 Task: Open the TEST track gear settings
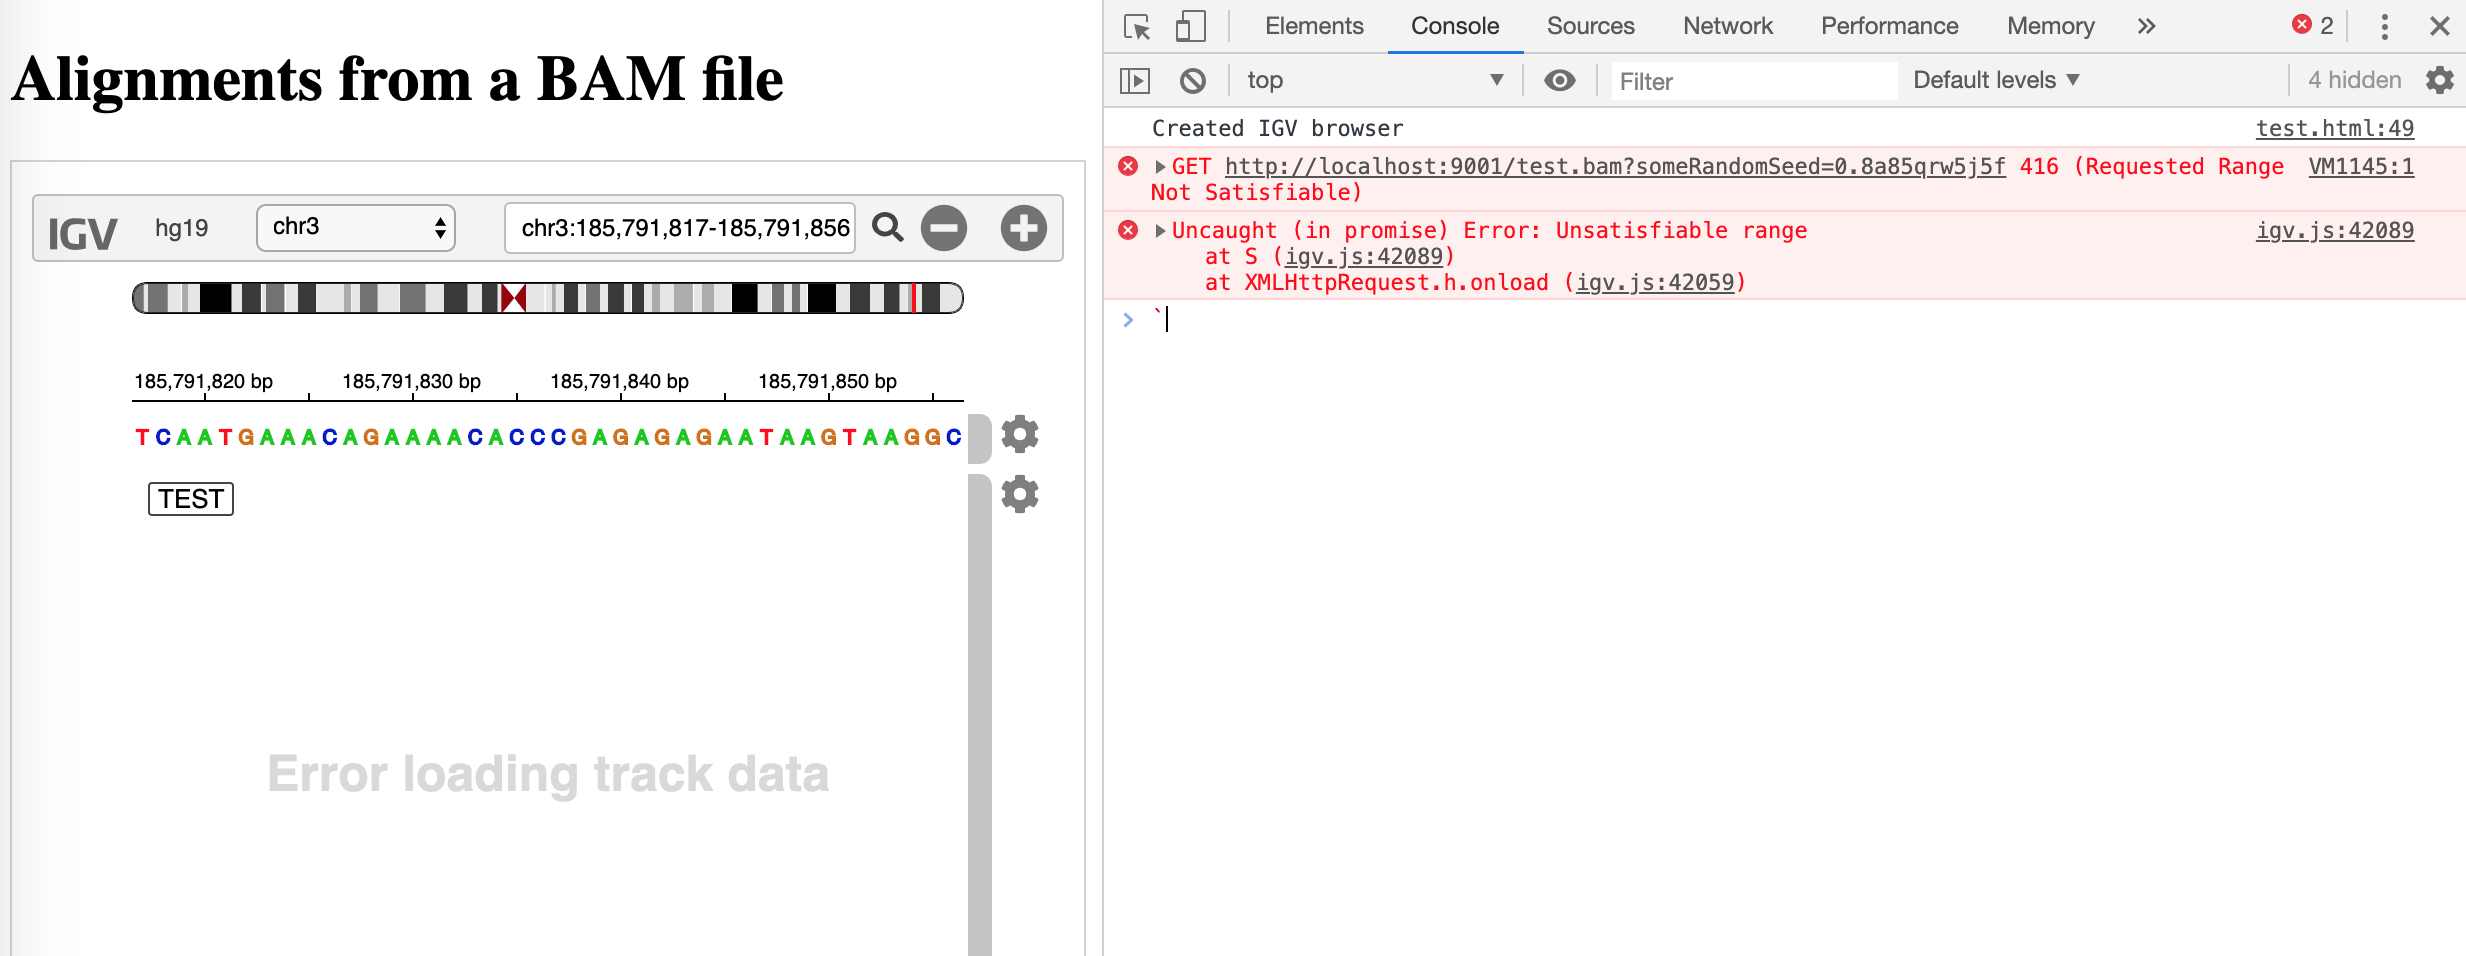pos(1020,494)
